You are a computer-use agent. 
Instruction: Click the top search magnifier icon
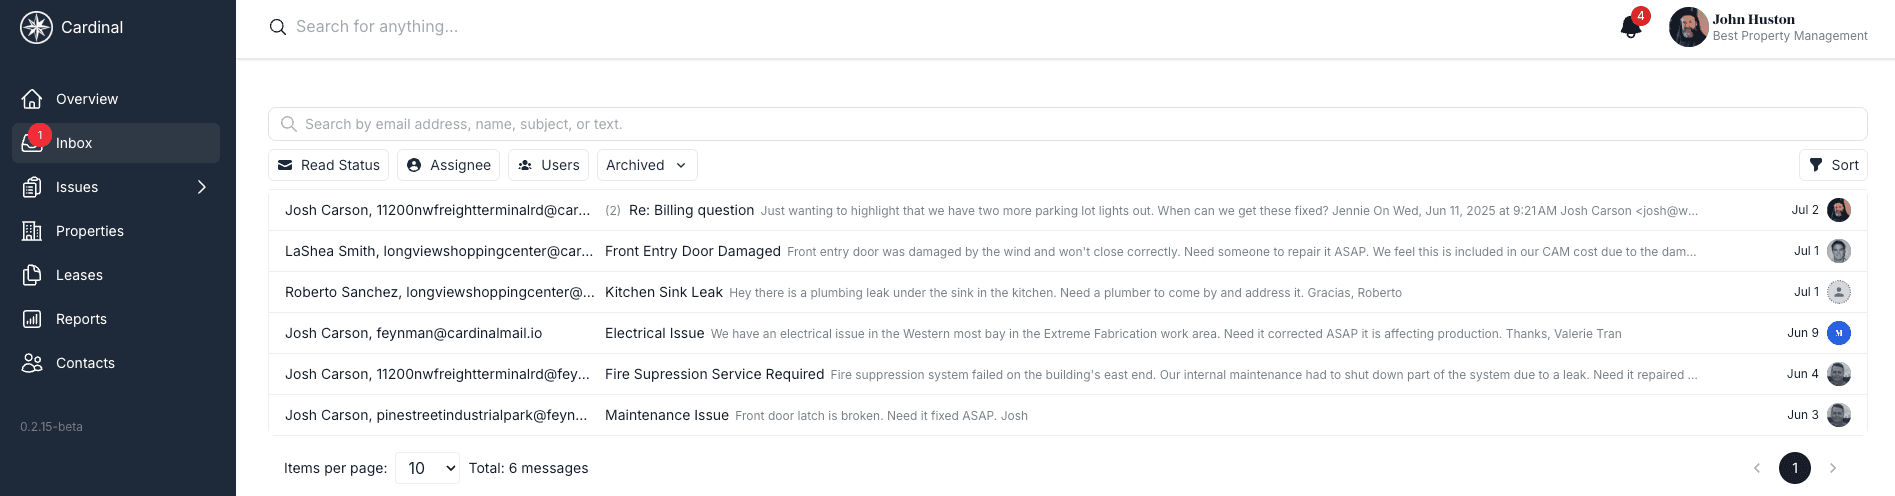click(x=278, y=27)
